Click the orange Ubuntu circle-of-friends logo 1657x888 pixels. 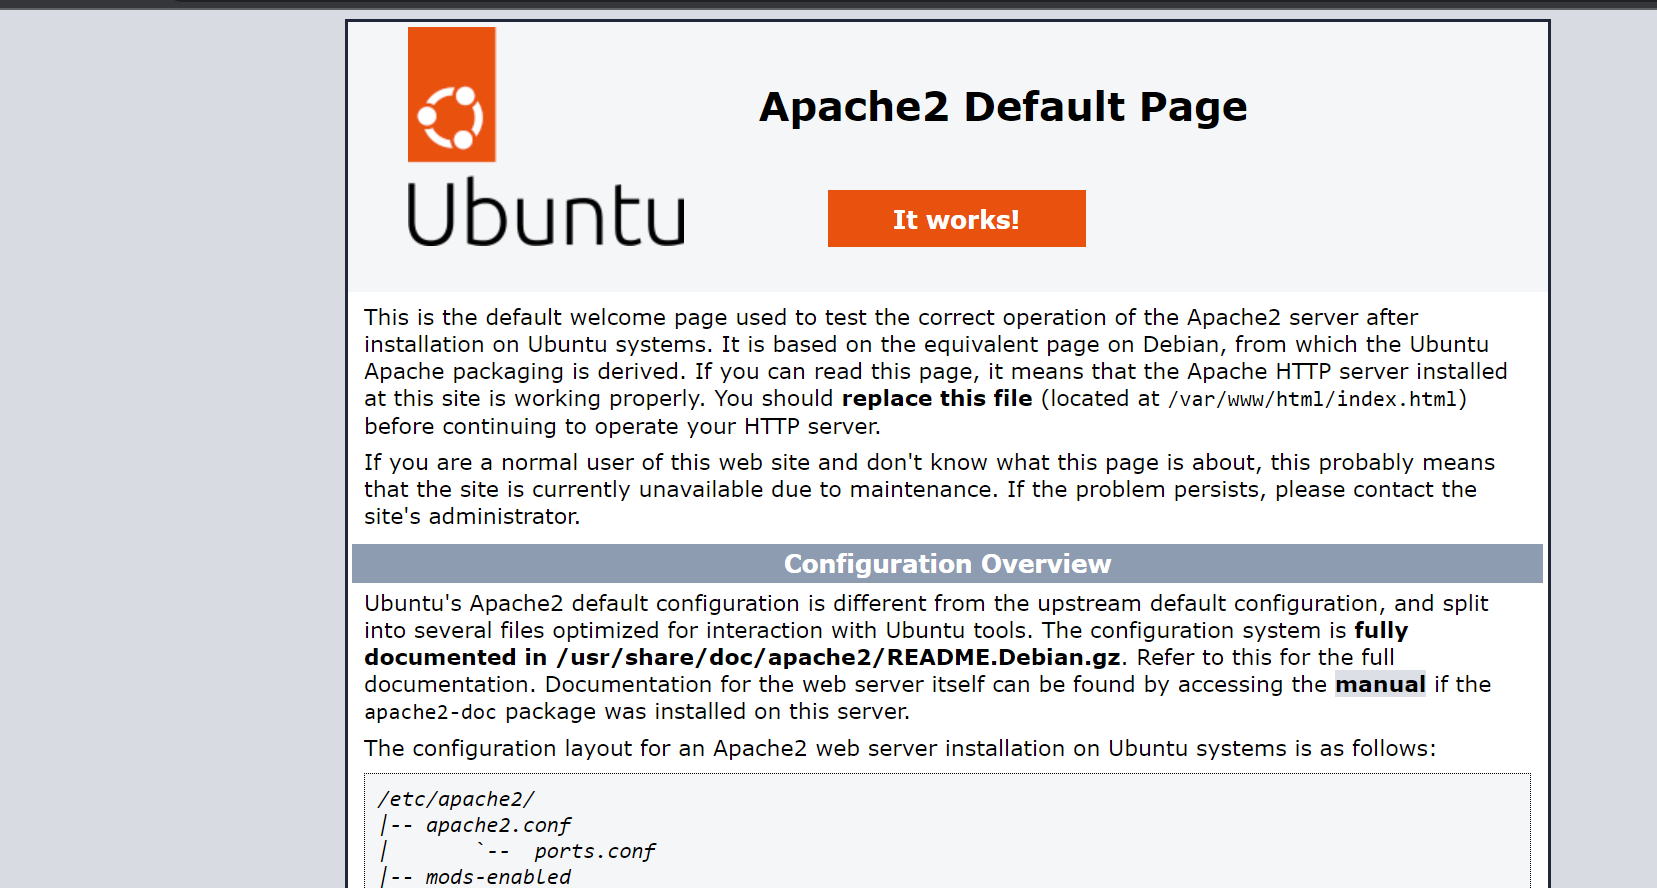[x=451, y=96]
